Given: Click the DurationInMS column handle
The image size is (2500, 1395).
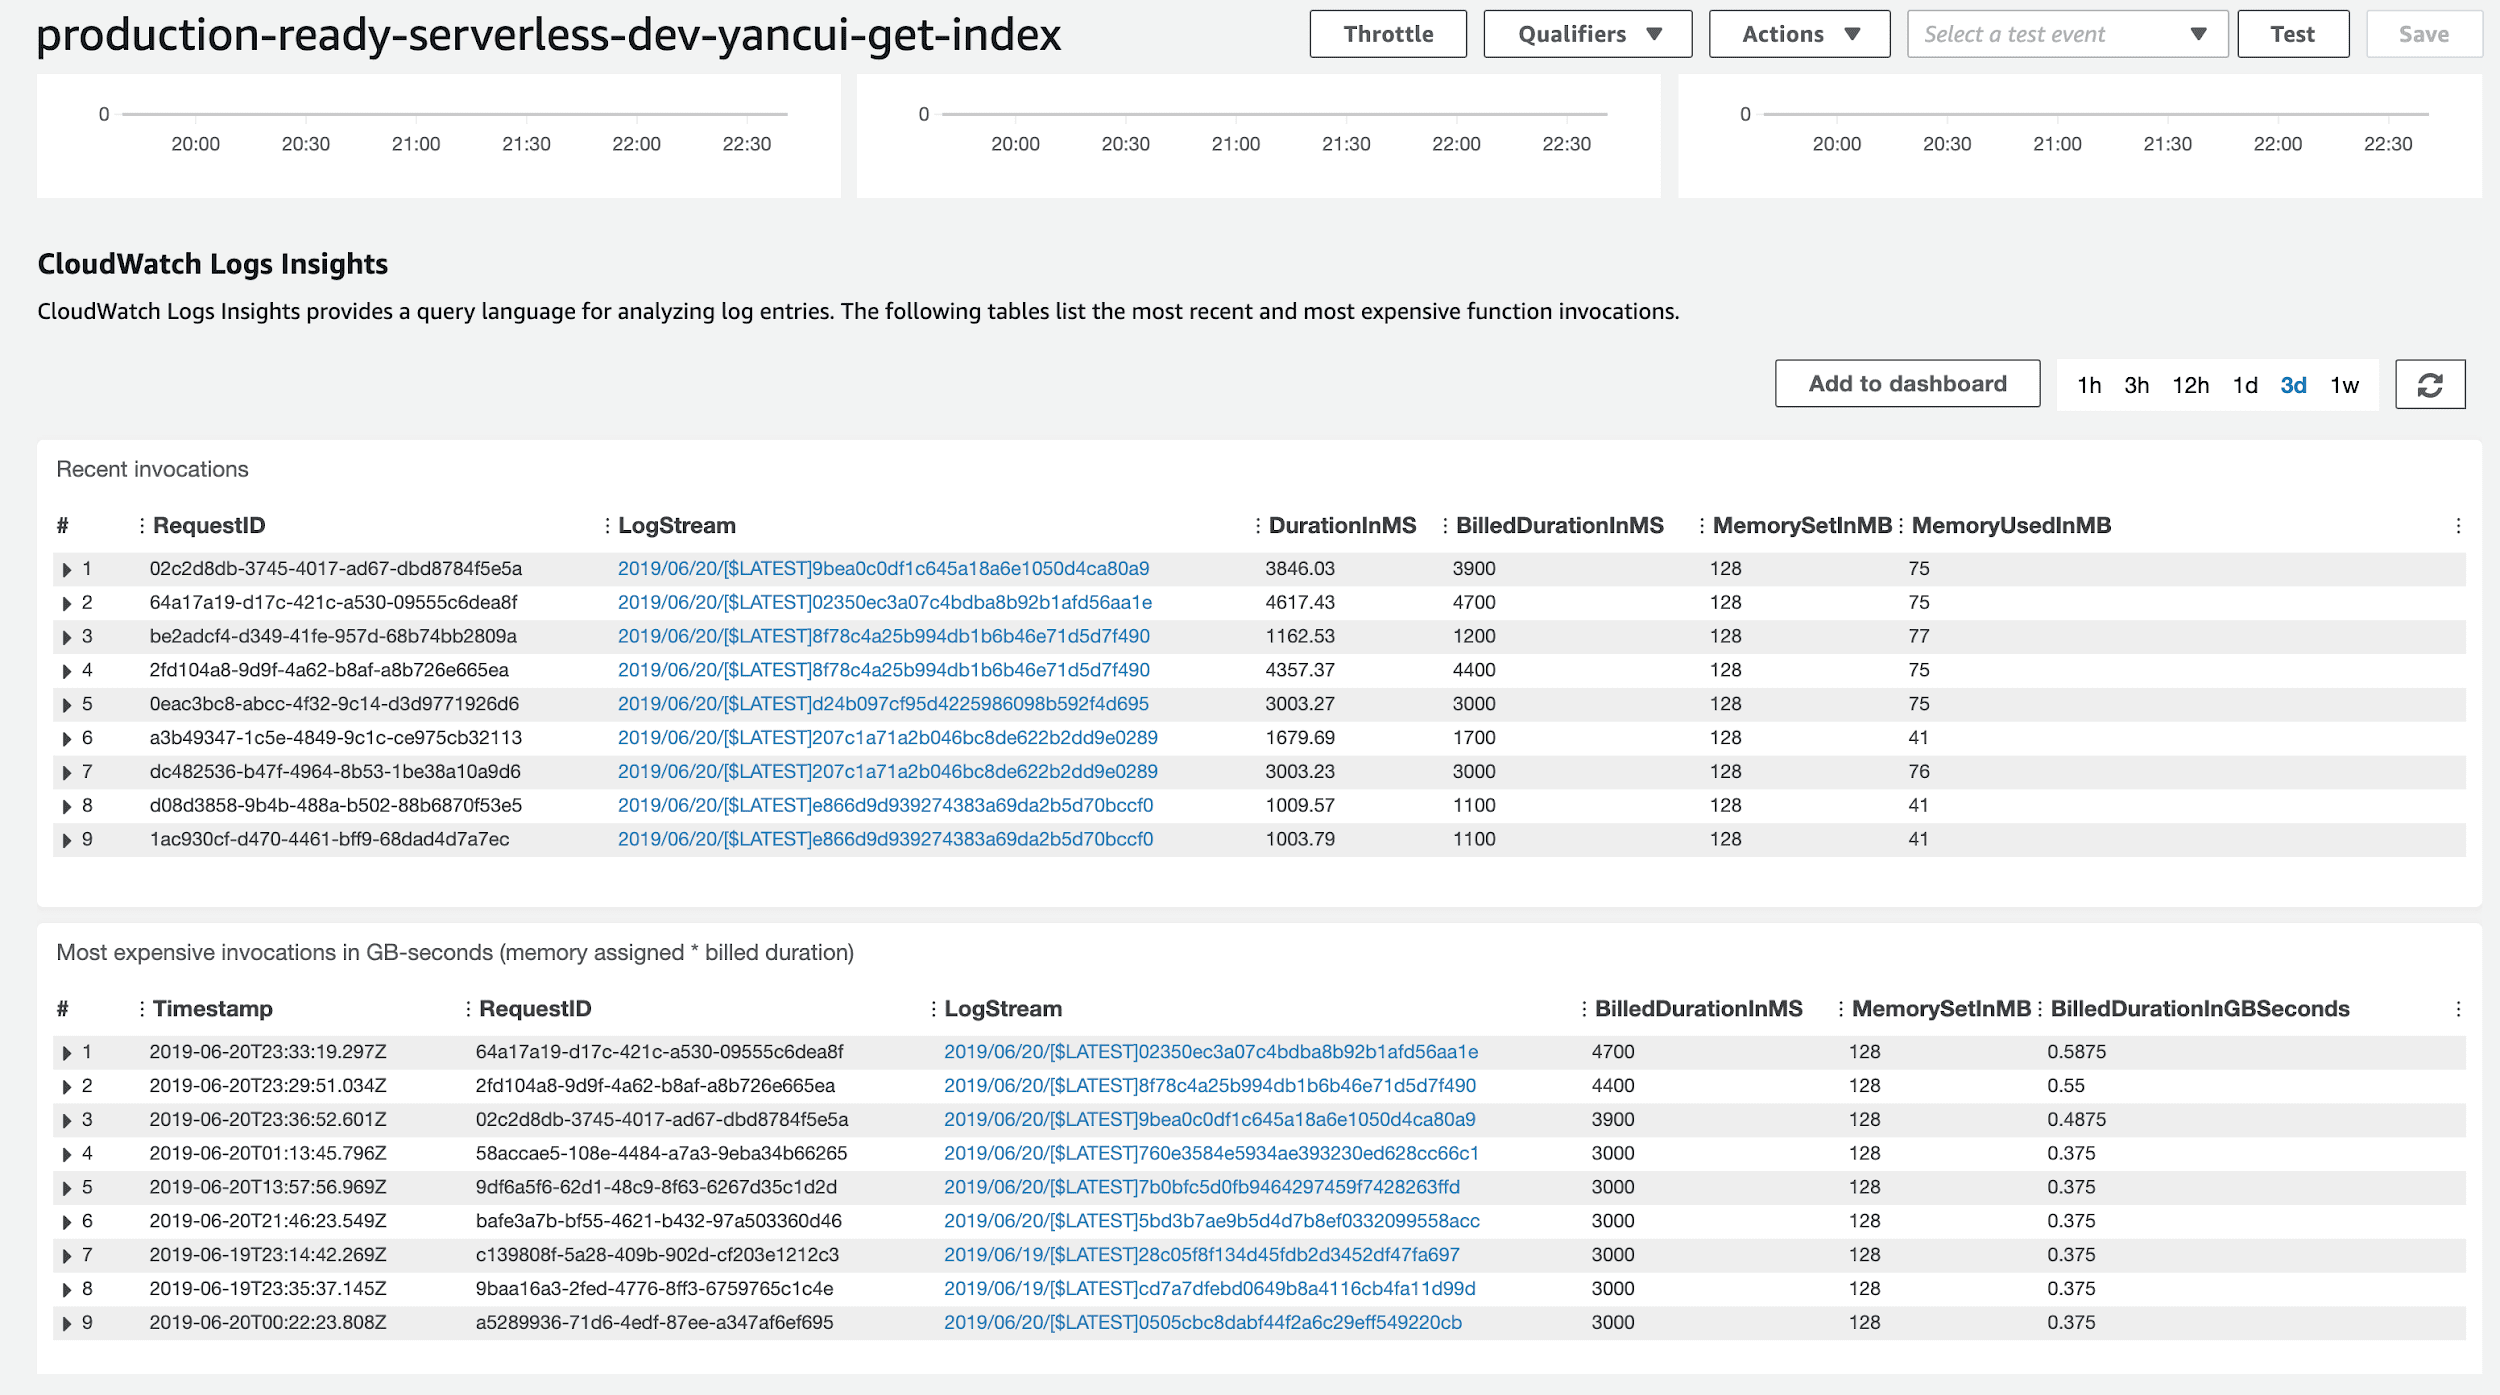Looking at the screenshot, I should pyautogui.click(x=1256, y=524).
